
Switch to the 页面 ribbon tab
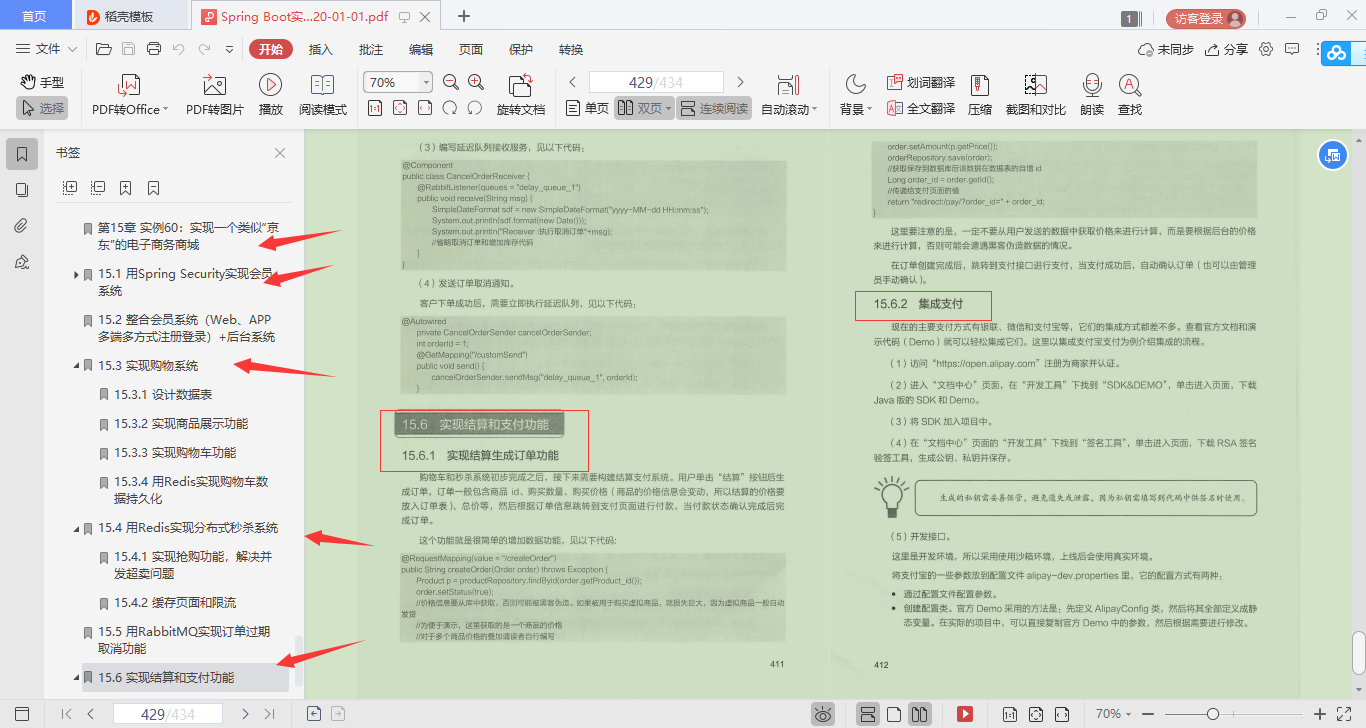pos(471,49)
